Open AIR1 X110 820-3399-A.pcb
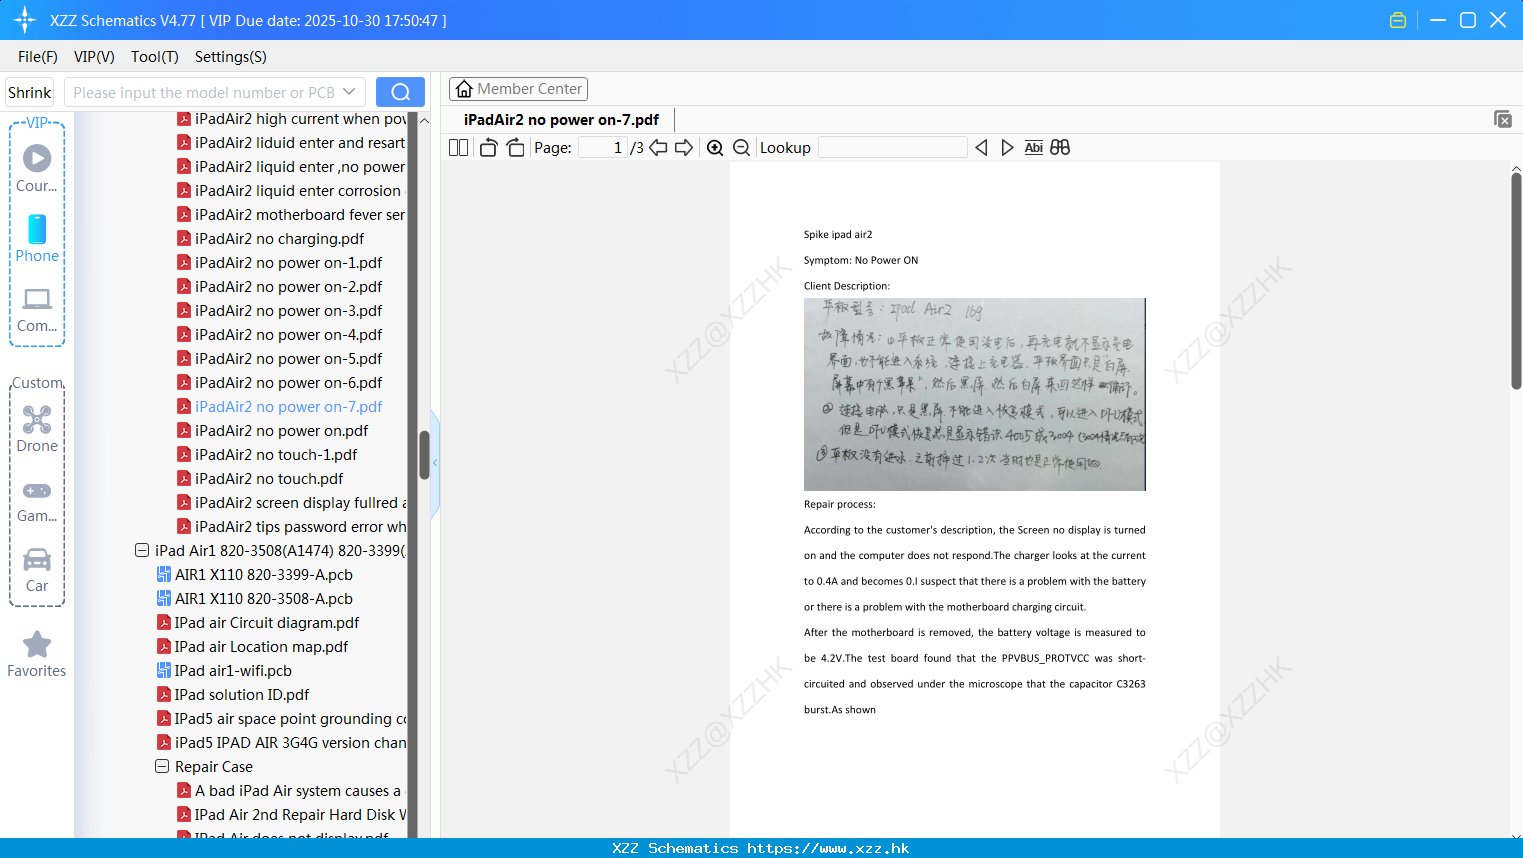The height and width of the screenshot is (858, 1523). (264, 575)
